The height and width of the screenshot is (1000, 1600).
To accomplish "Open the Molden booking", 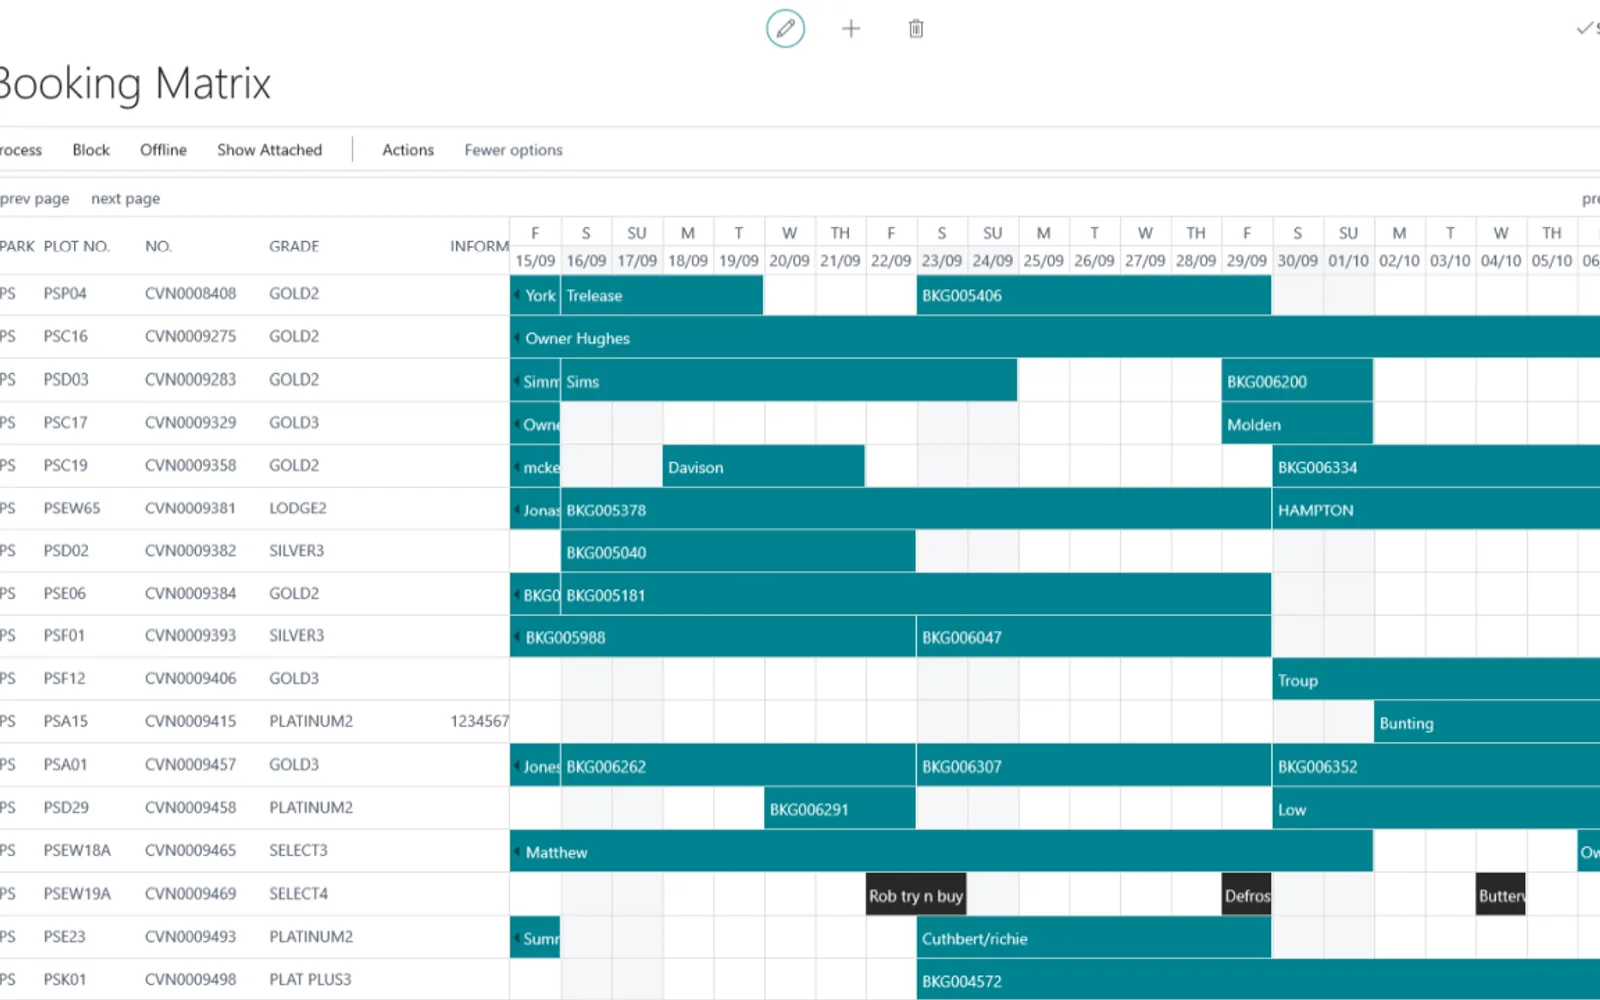I will [x=1297, y=425].
